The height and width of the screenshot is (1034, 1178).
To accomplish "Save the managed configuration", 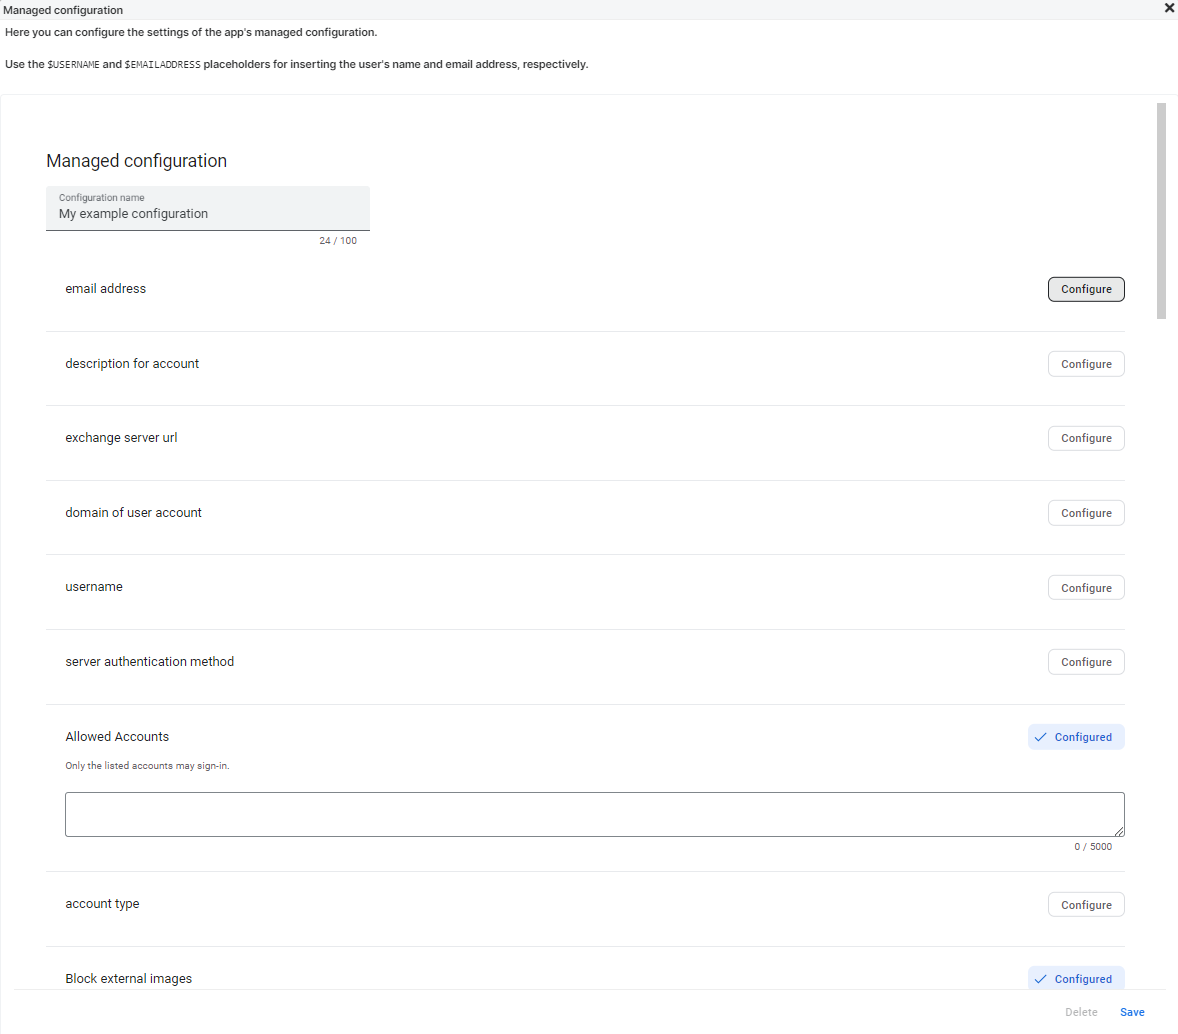I will tap(1132, 1012).
